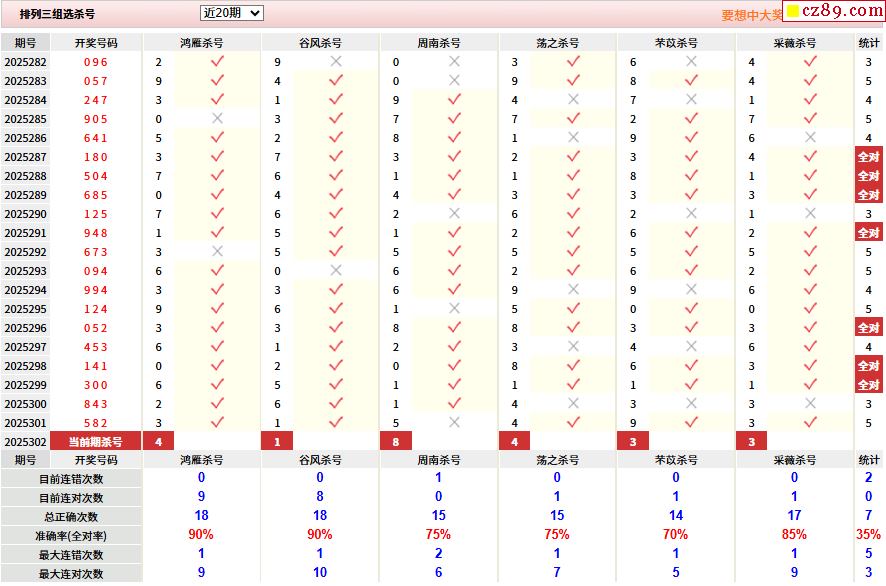Screen dimensions: 886x586
Task: Click the 总正确次数 row label
Action: pyautogui.click(x=71, y=516)
